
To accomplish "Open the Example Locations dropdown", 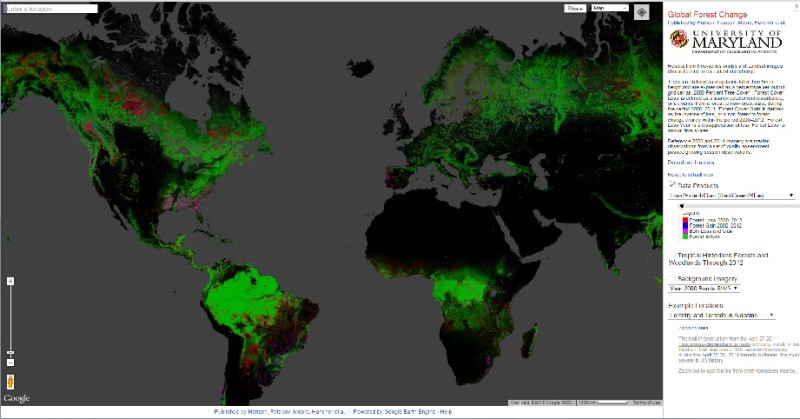I will (721, 315).
